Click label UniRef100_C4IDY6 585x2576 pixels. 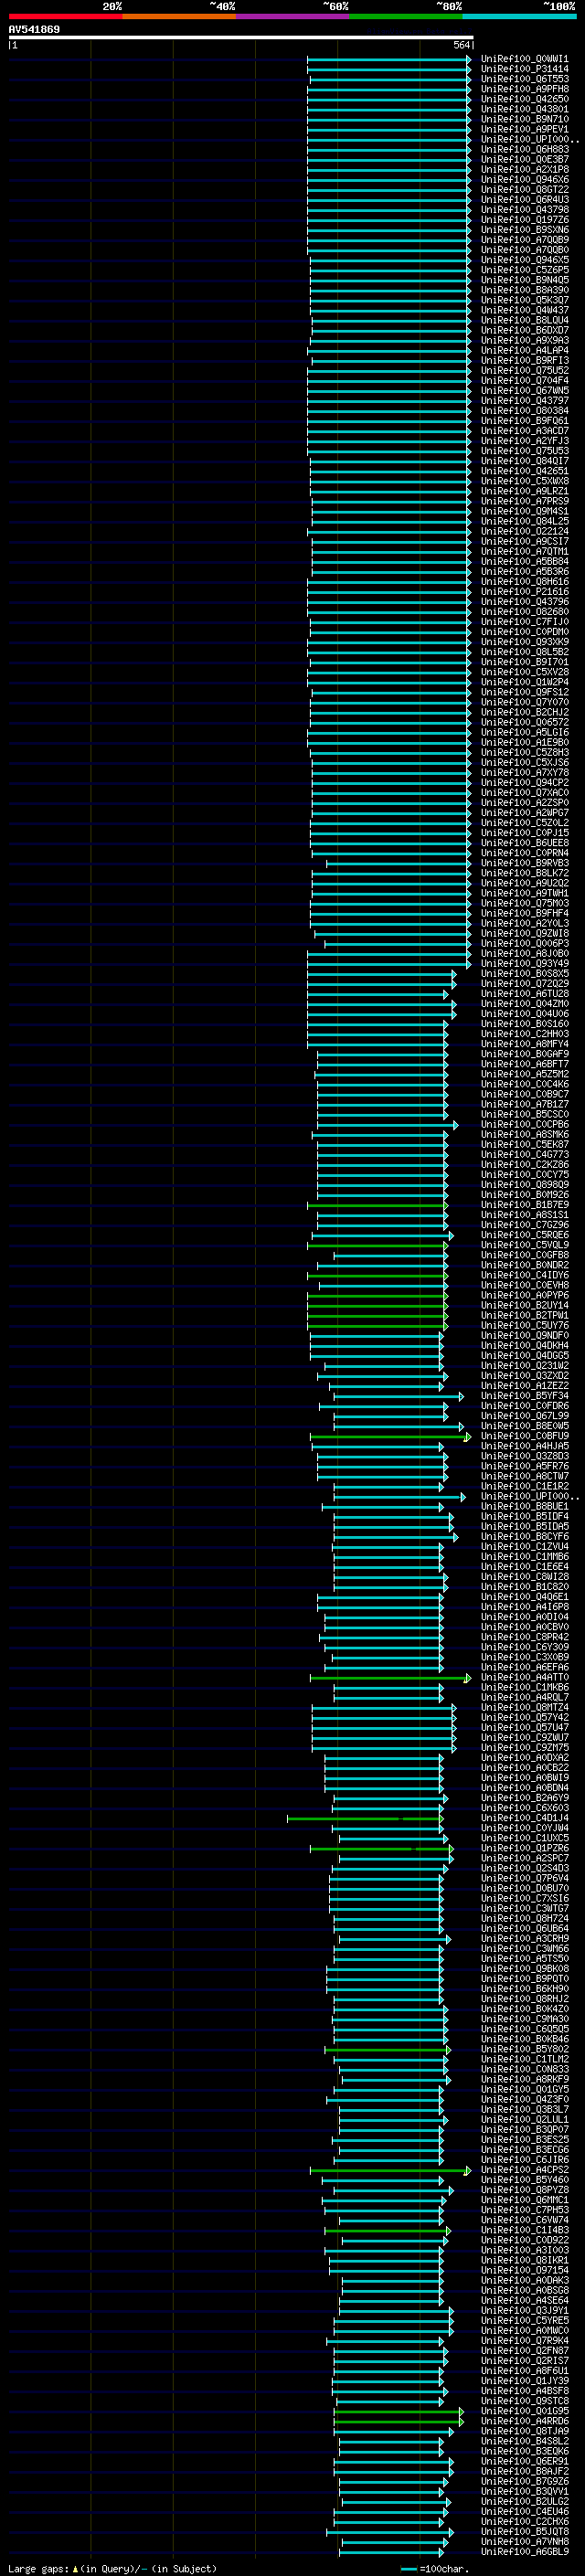(x=524, y=1275)
